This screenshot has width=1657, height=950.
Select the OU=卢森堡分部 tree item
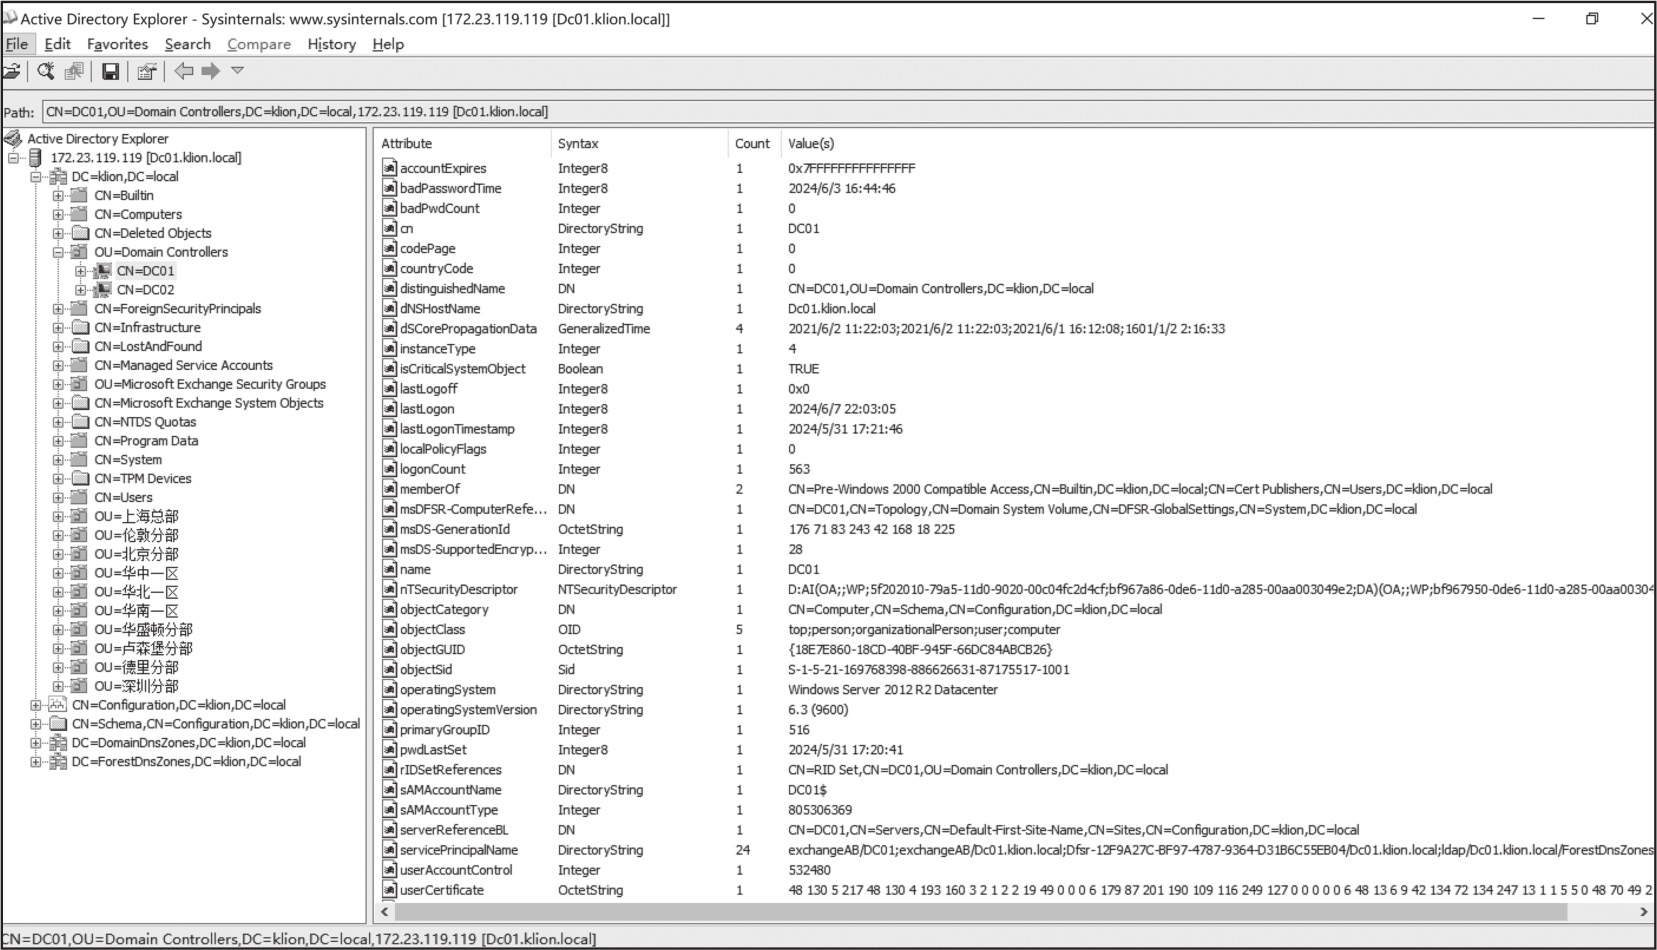[144, 649]
